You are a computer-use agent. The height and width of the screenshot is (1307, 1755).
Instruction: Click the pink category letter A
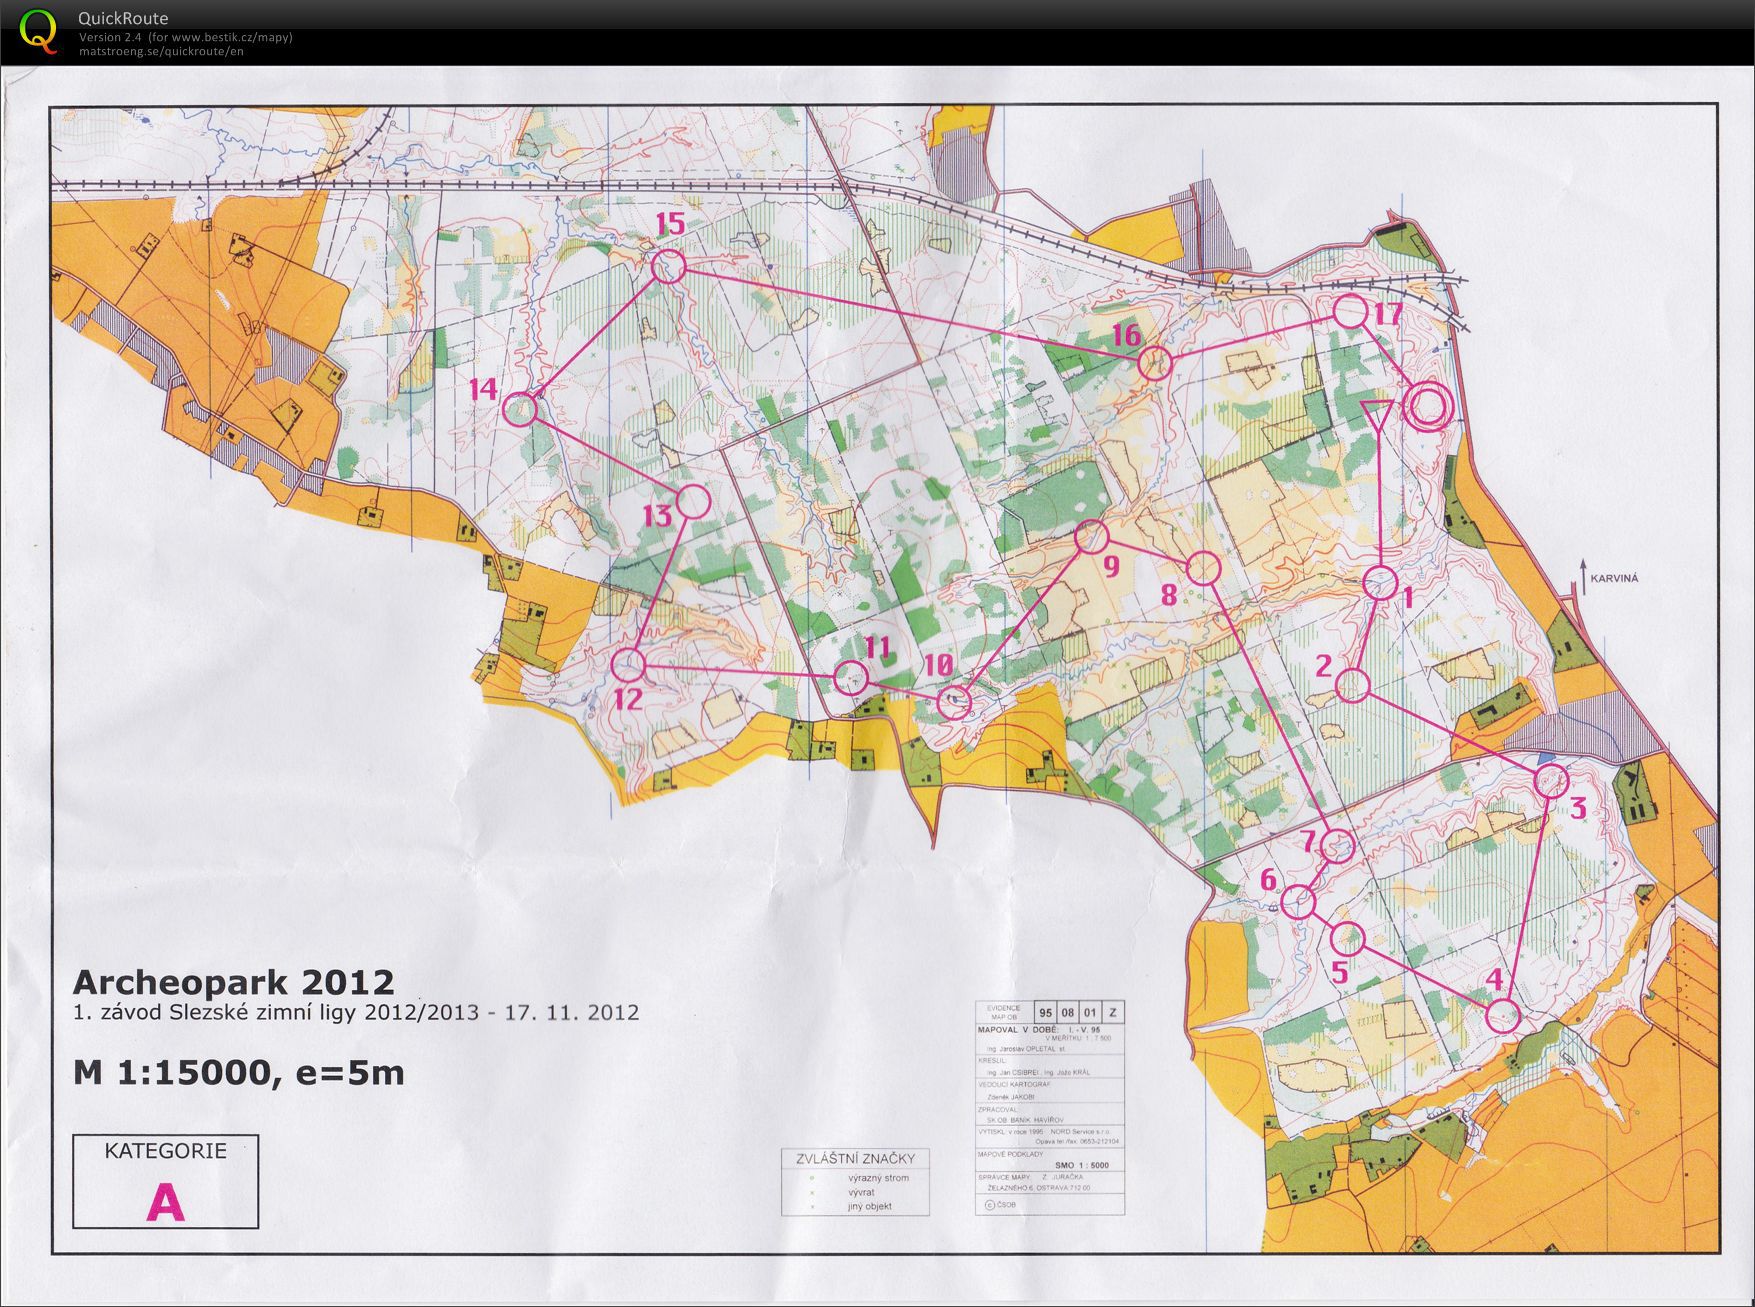click(165, 1202)
